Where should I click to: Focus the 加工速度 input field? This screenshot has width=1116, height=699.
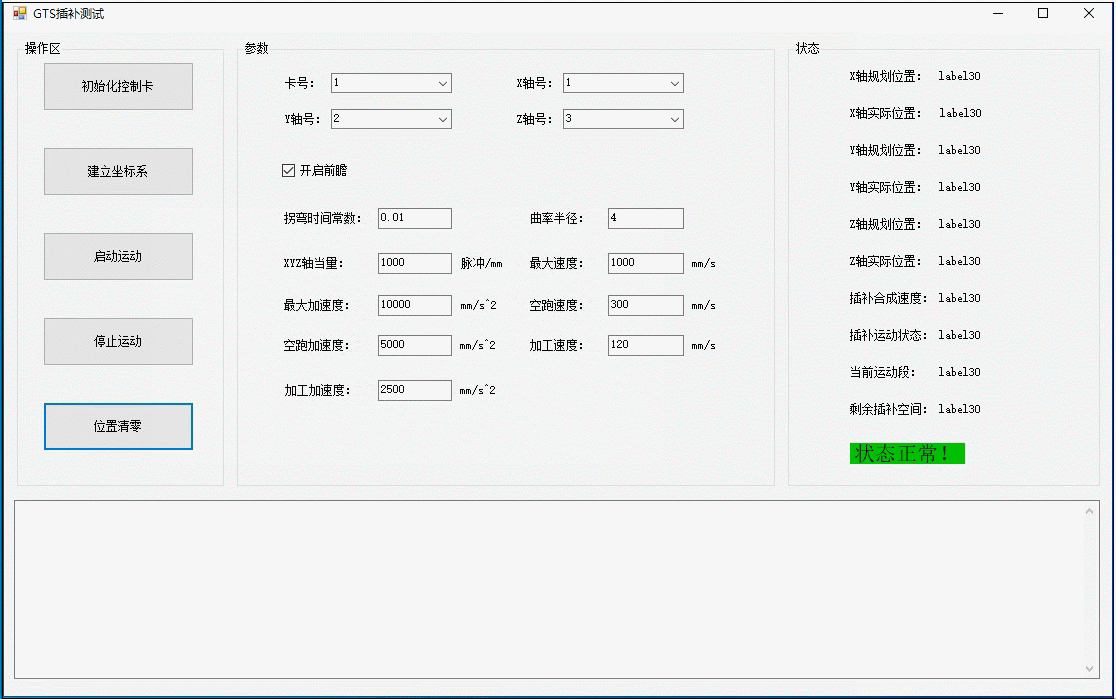click(646, 345)
